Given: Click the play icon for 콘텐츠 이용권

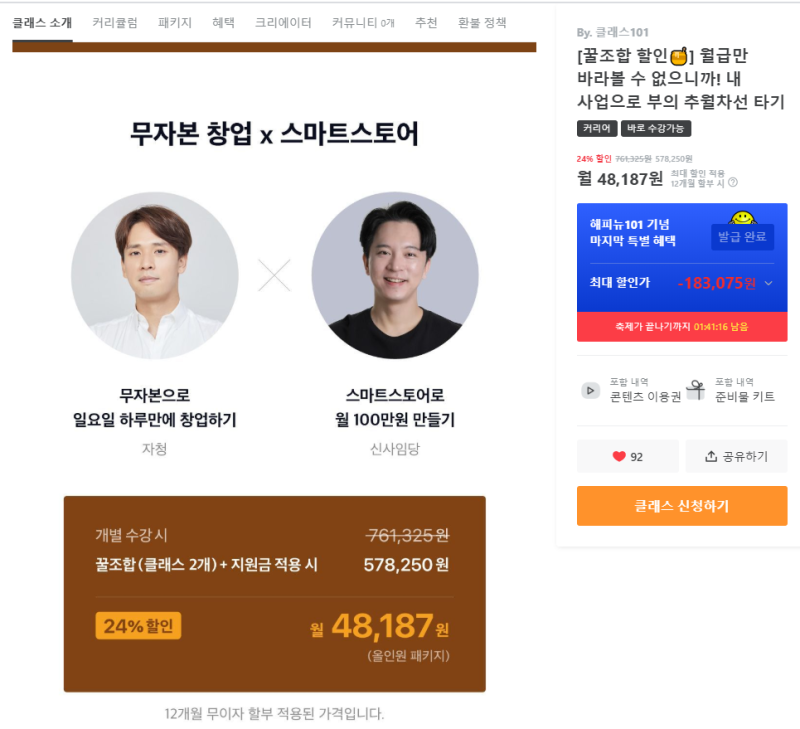Looking at the screenshot, I should pyautogui.click(x=590, y=391).
